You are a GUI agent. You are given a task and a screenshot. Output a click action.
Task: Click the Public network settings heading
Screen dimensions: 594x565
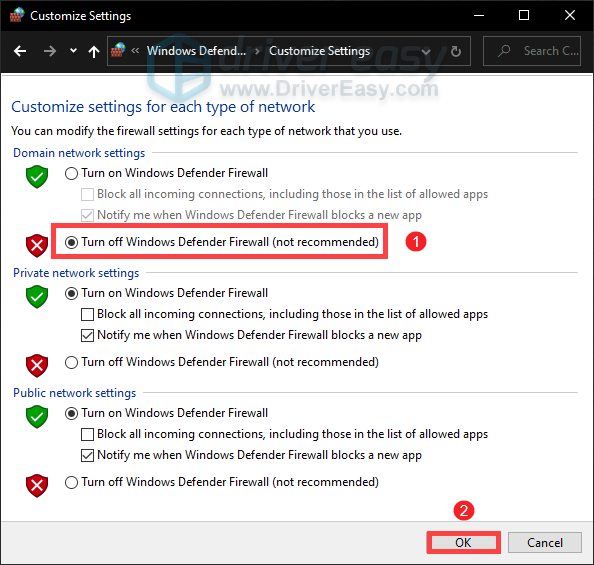pyautogui.click(x=75, y=393)
